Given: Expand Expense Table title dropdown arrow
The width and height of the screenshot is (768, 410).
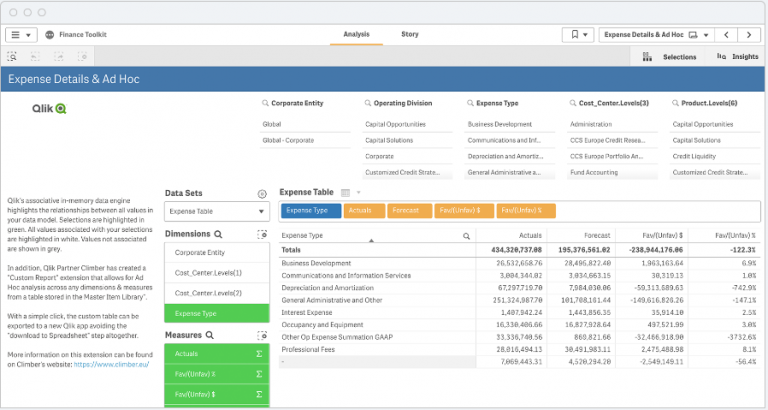Looking at the screenshot, I should click(359, 193).
